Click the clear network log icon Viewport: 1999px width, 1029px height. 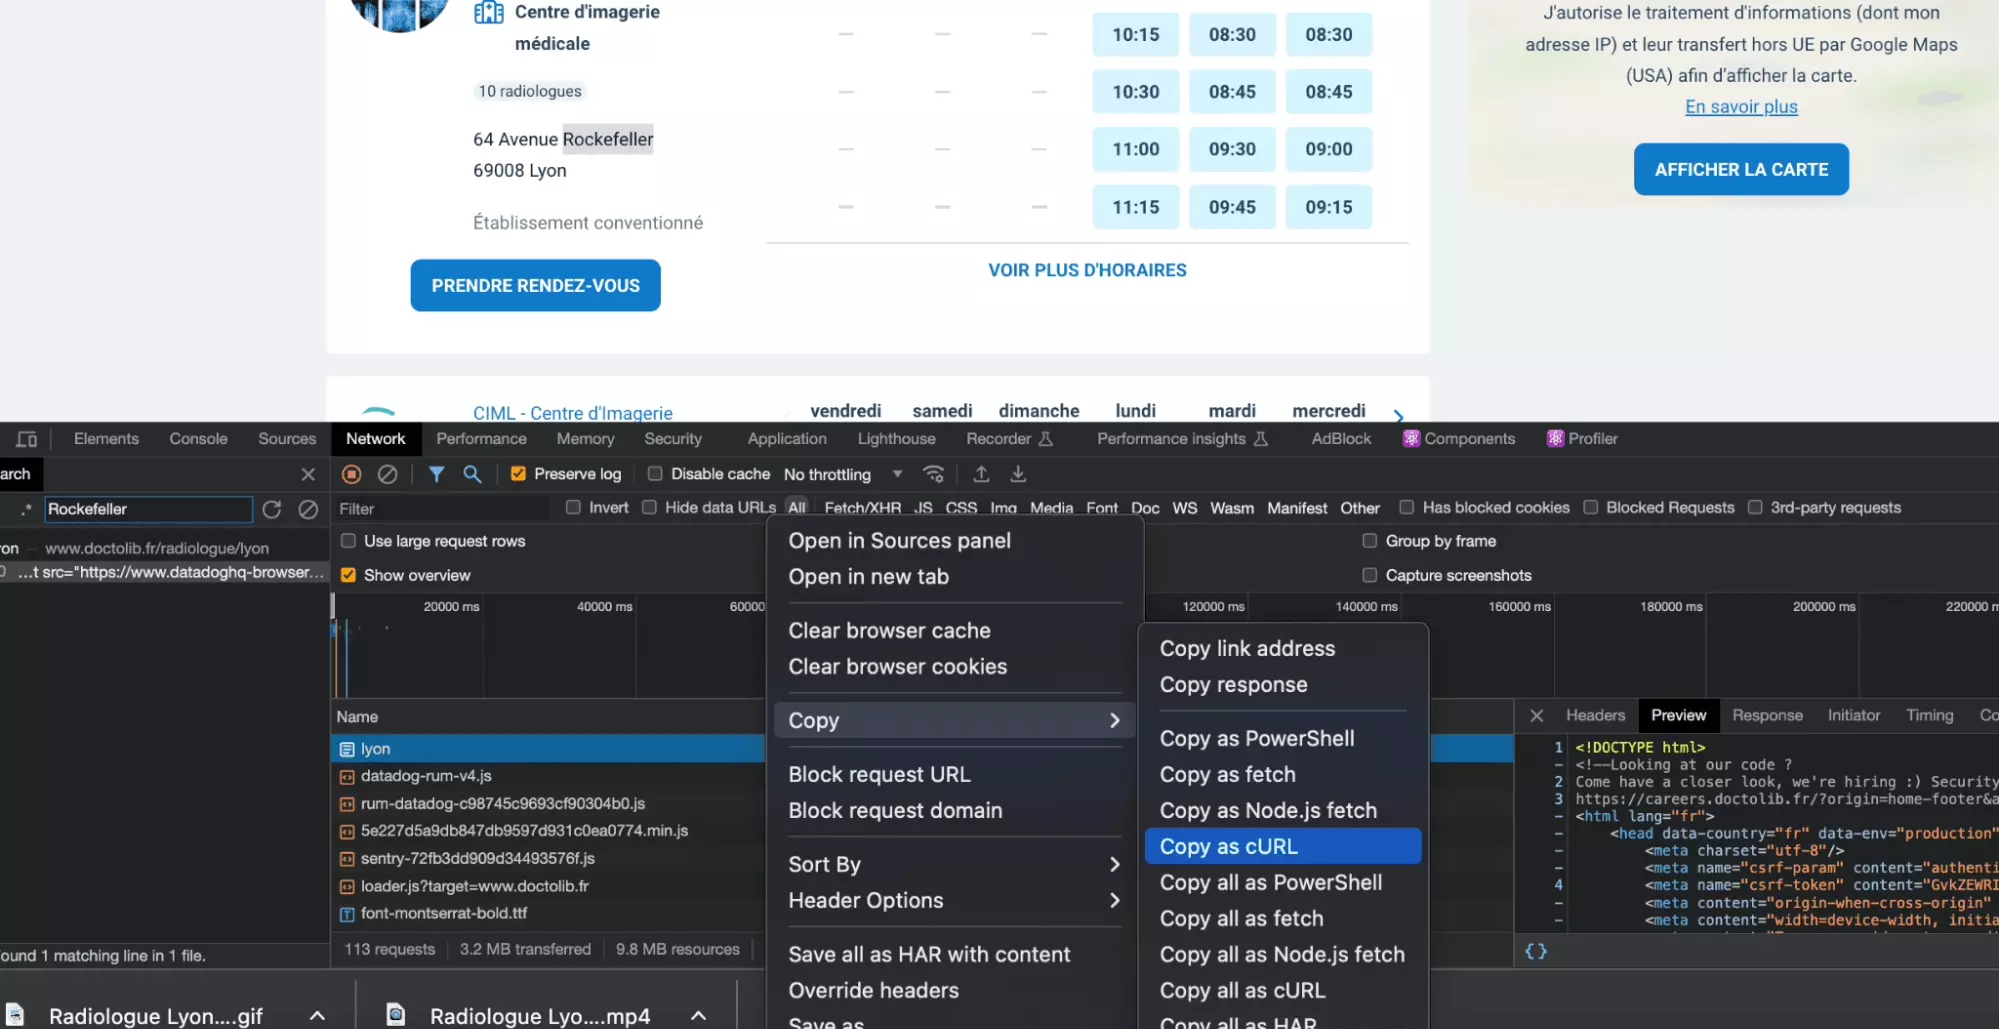[387, 474]
